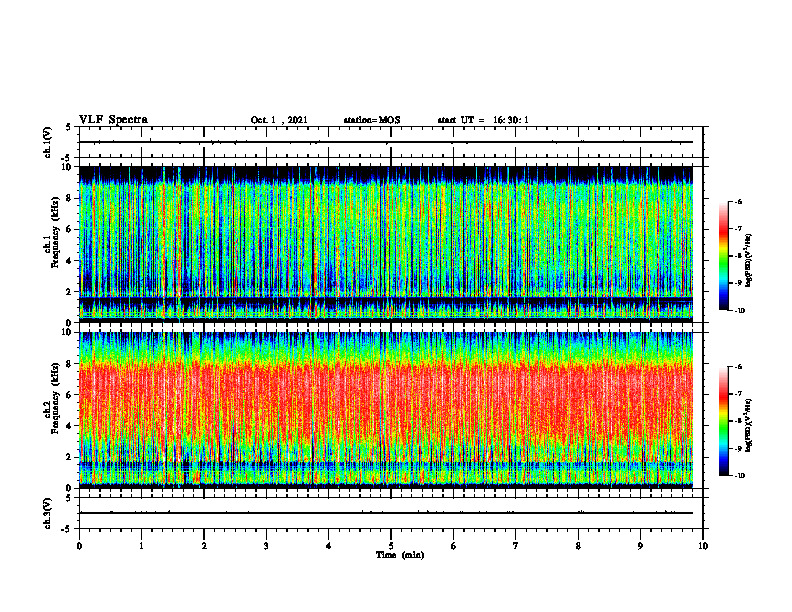Click time-axis tick label "8"
792x612 pixels.
578,546
